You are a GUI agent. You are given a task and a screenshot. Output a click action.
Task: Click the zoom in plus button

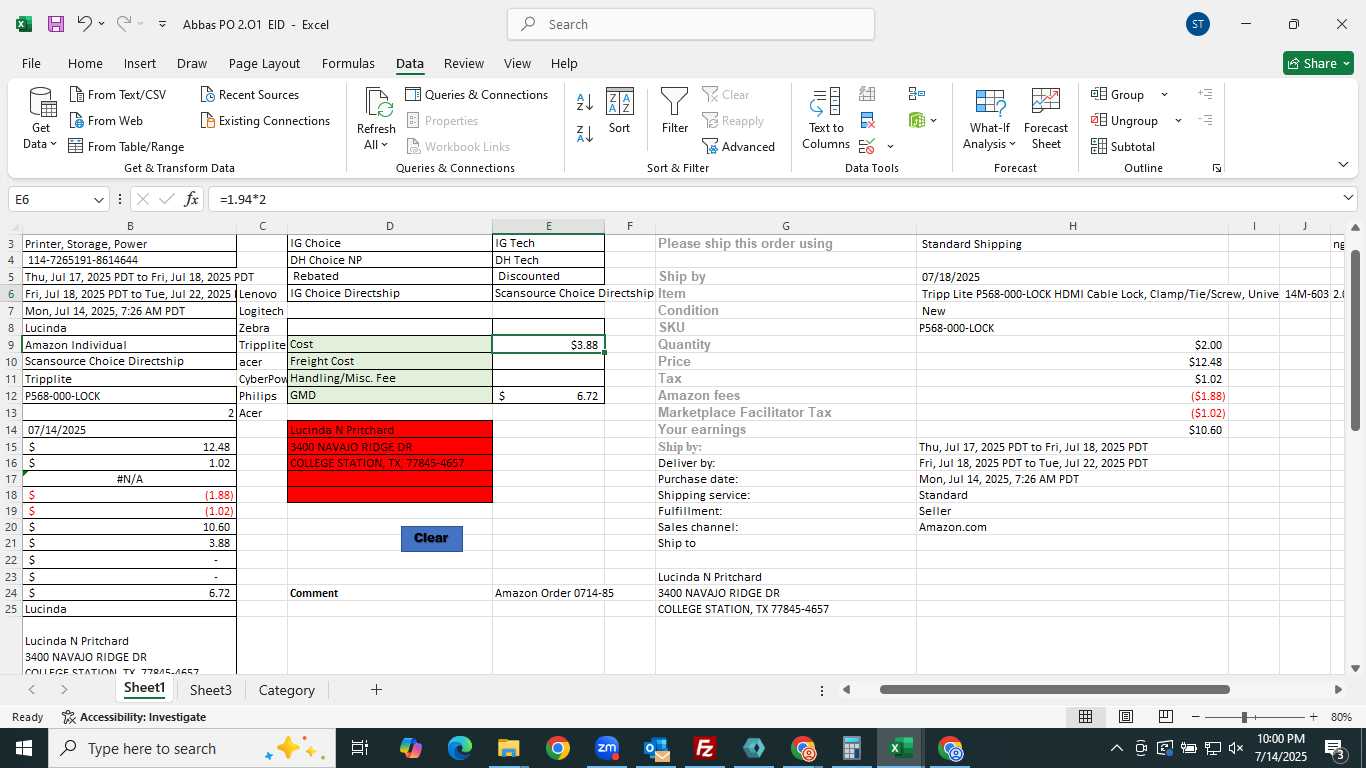pos(1313,717)
